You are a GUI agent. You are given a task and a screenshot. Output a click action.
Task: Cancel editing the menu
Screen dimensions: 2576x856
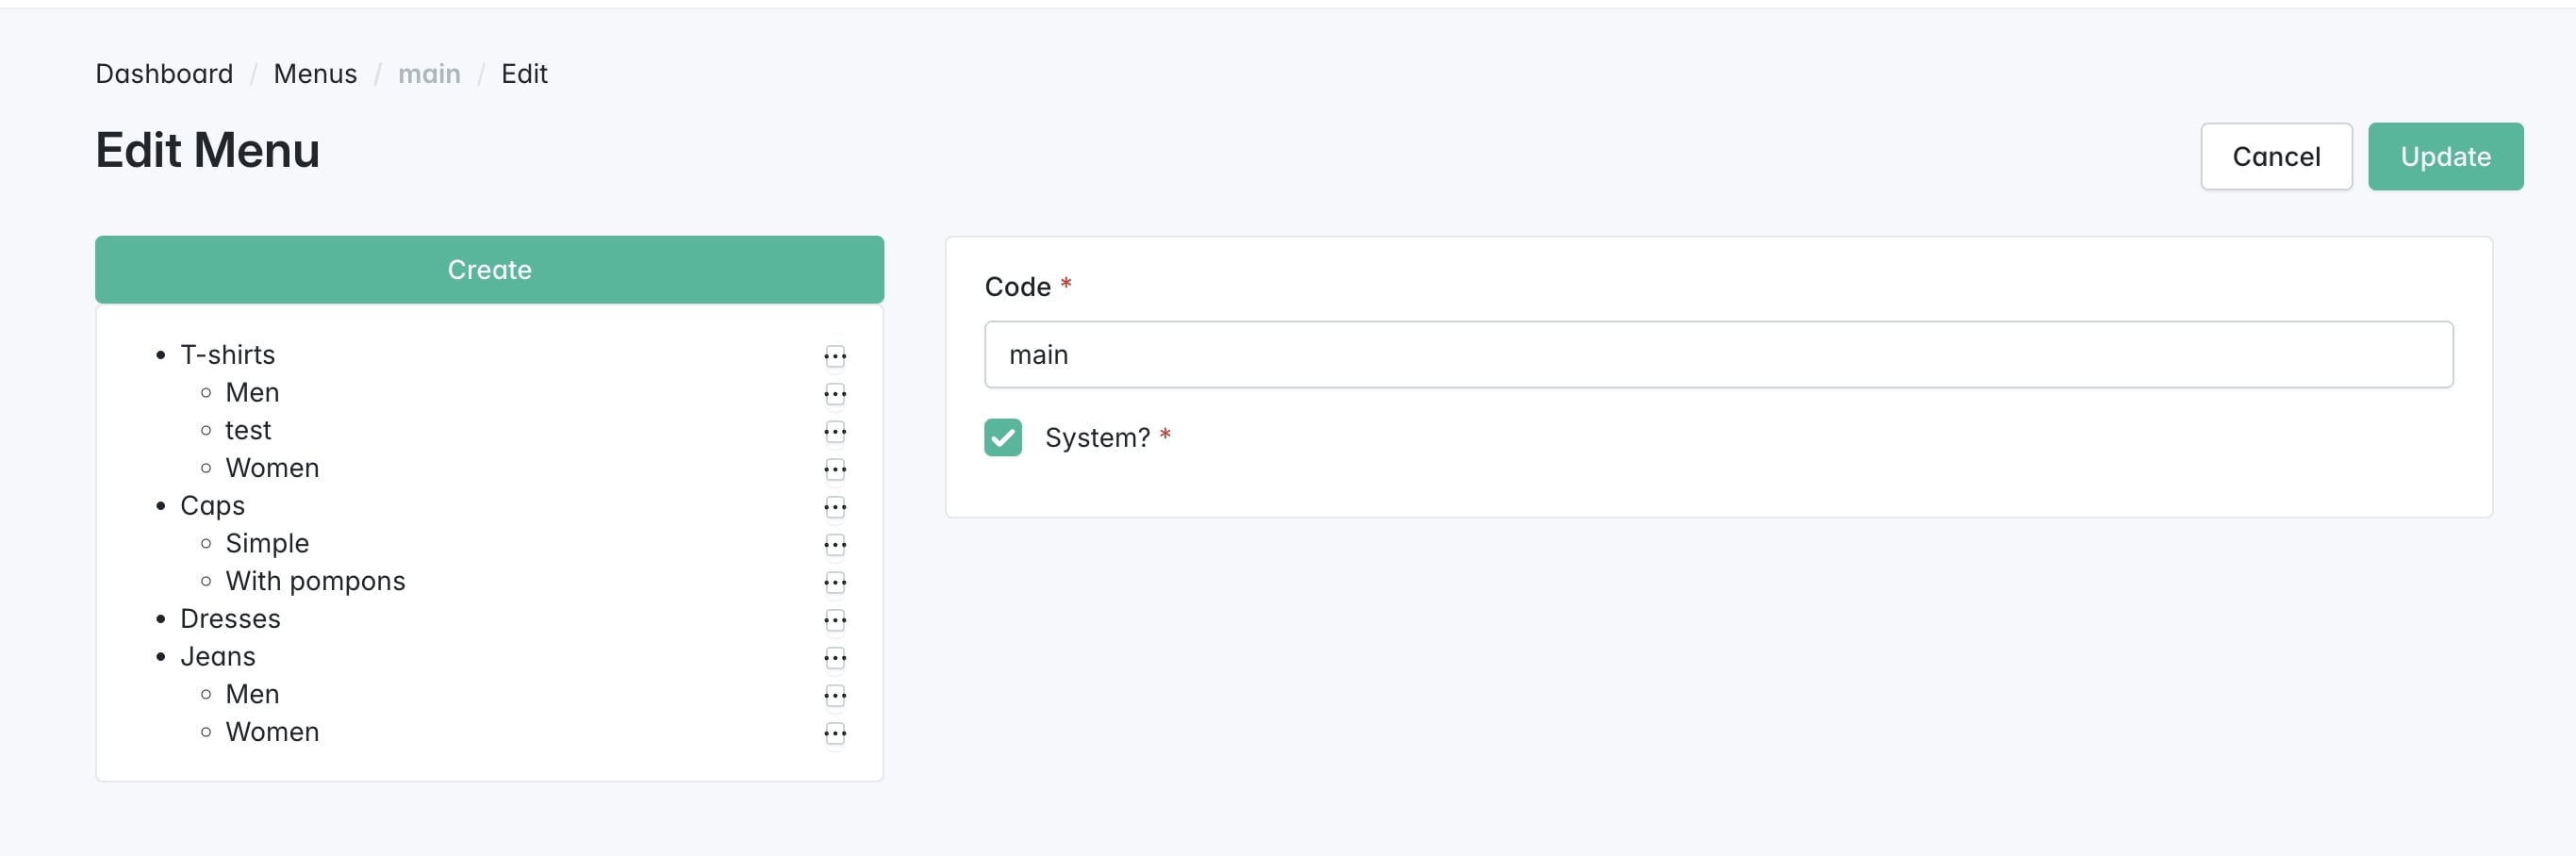[x=2275, y=156]
